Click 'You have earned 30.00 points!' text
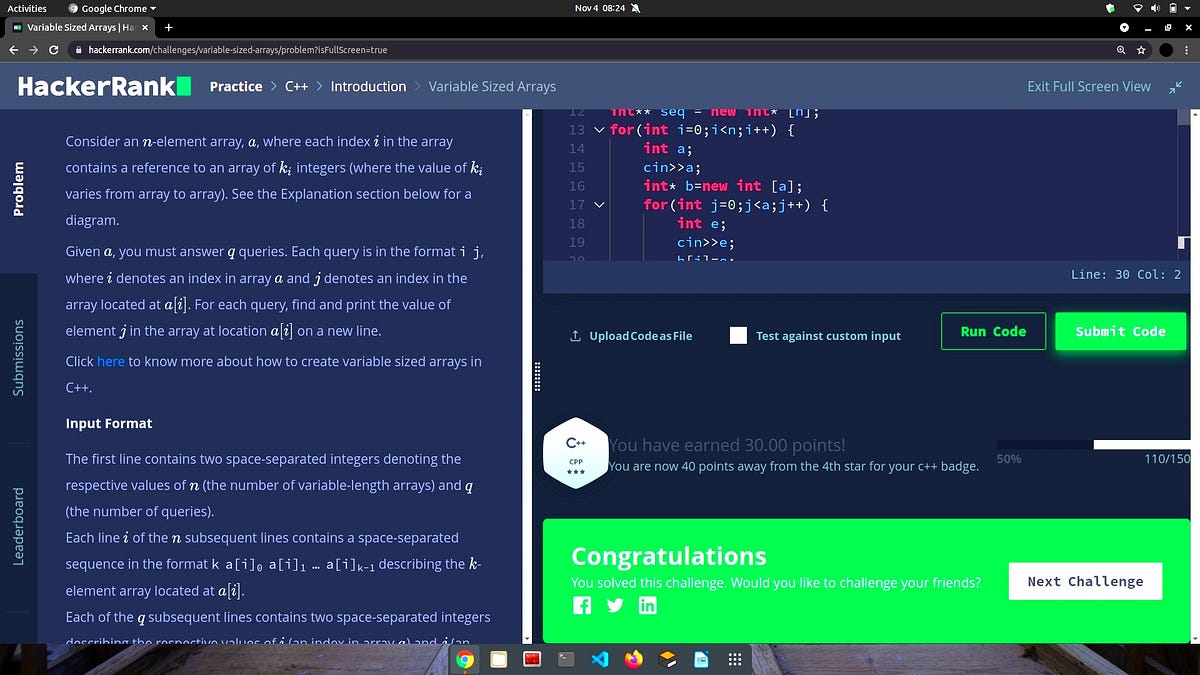1200x675 pixels. (x=727, y=445)
